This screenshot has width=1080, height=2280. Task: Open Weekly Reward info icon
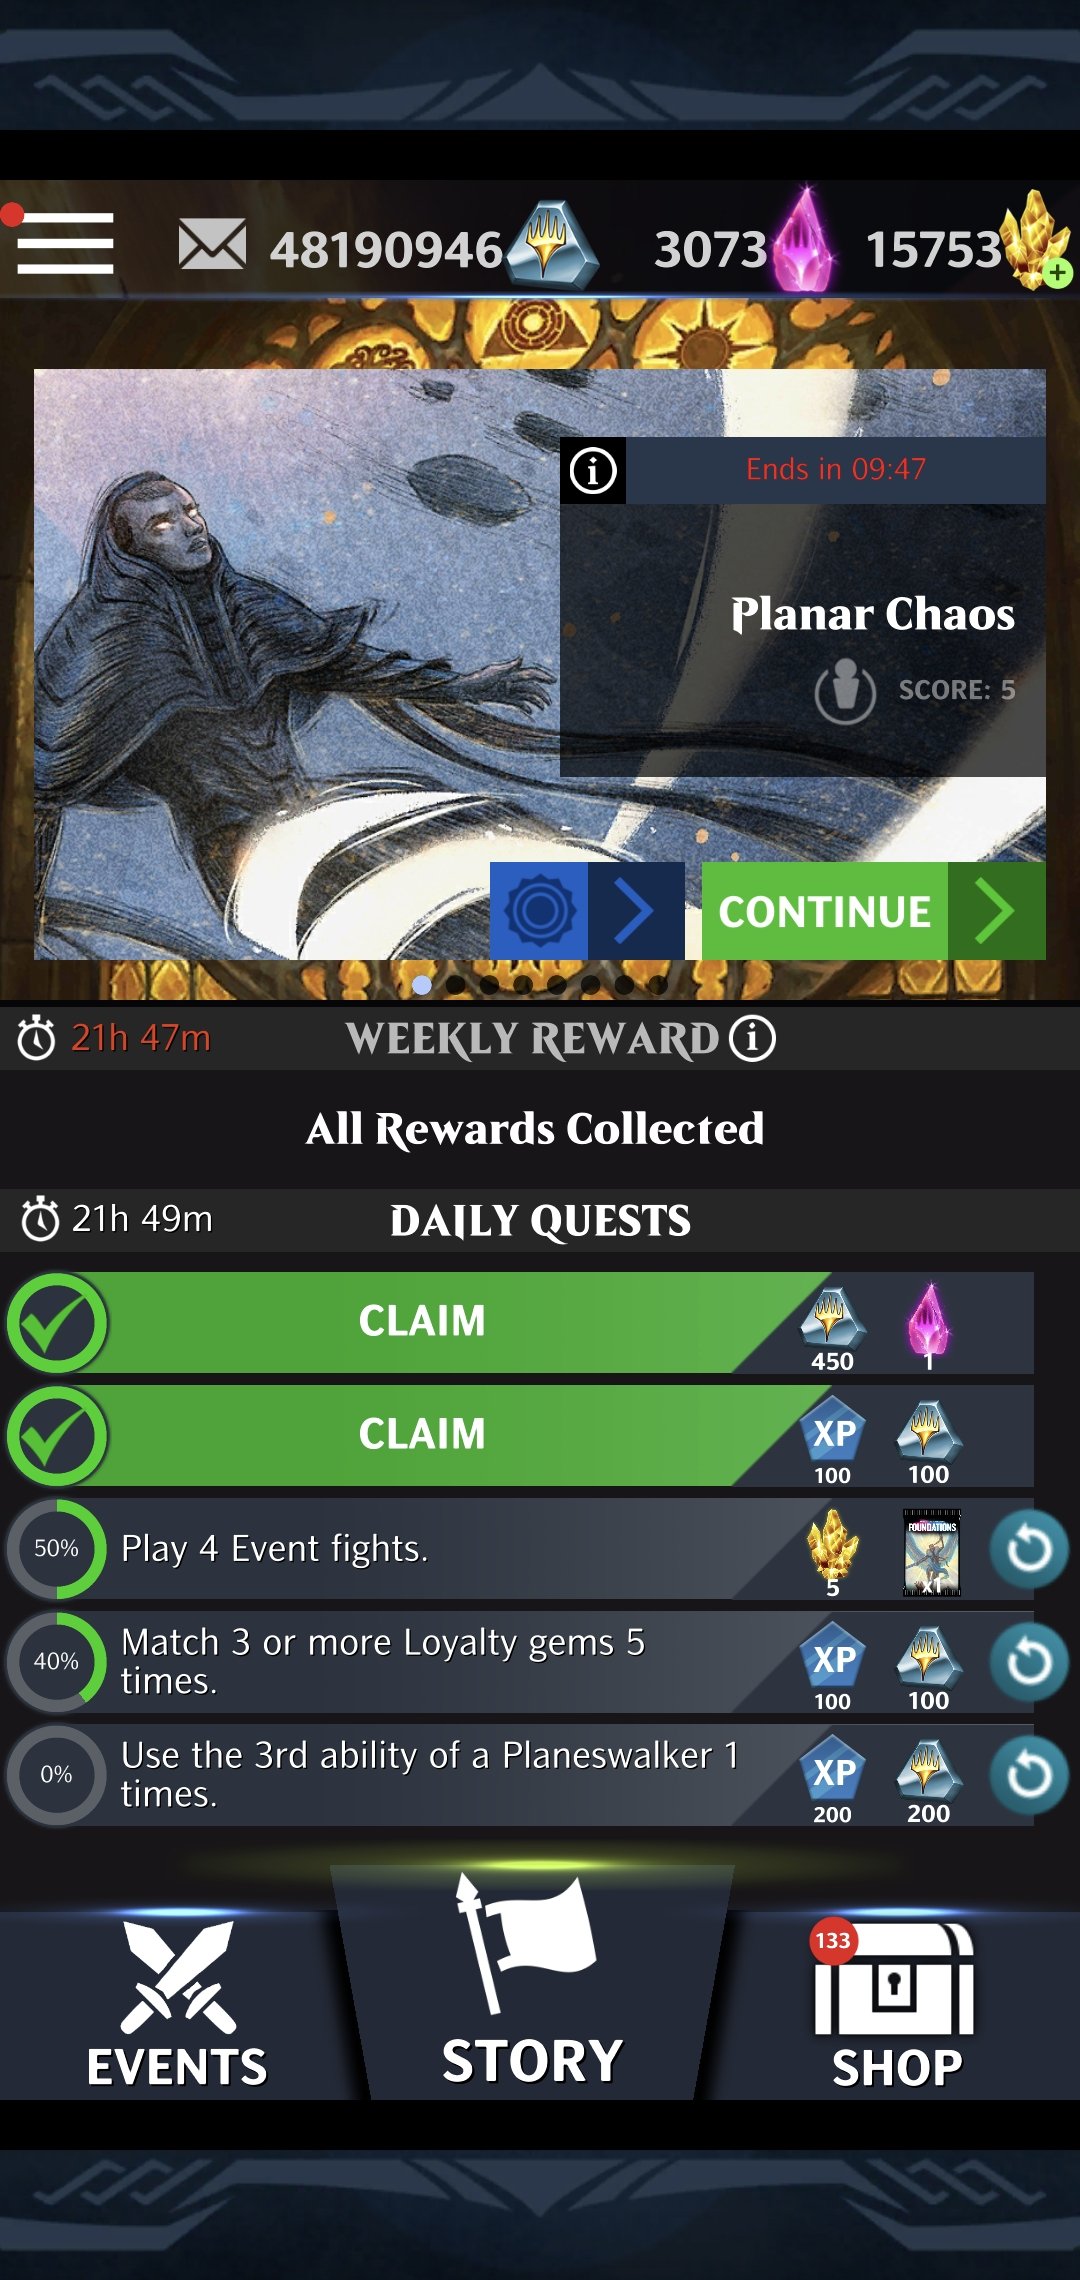pyautogui.click(x=752, y=1038)
